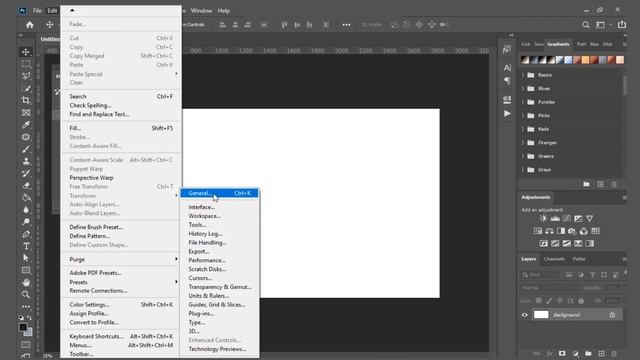Image resolution: width=640 pixels, height=360 pixels.
Task: Choose General preferences
Action: 220,193
